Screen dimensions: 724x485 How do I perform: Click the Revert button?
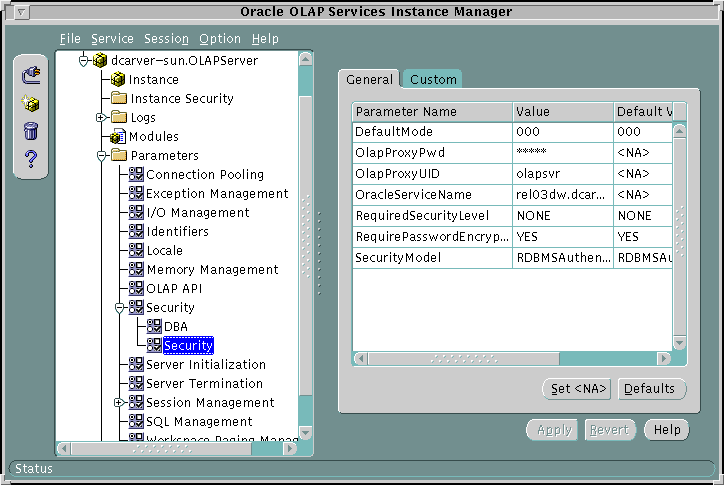609,430
